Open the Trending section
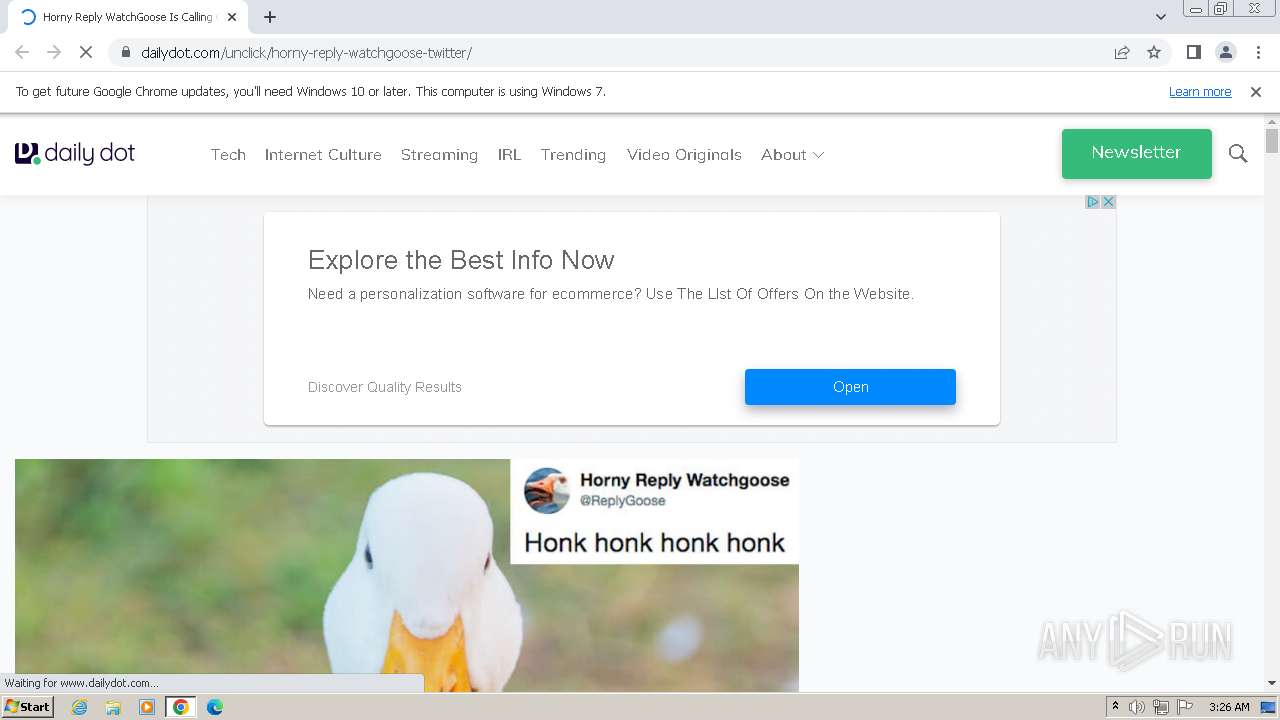Viewport: 1280px width, 720px height. point(573,154)
